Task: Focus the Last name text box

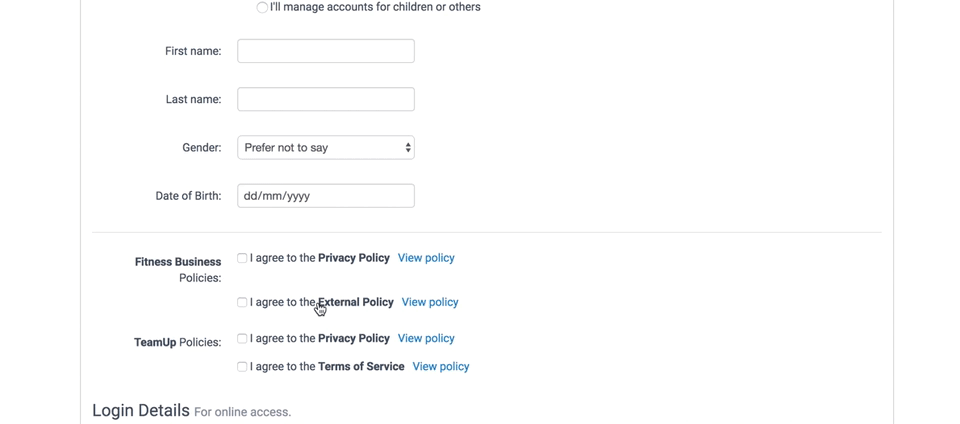Action: pos(325,99)
